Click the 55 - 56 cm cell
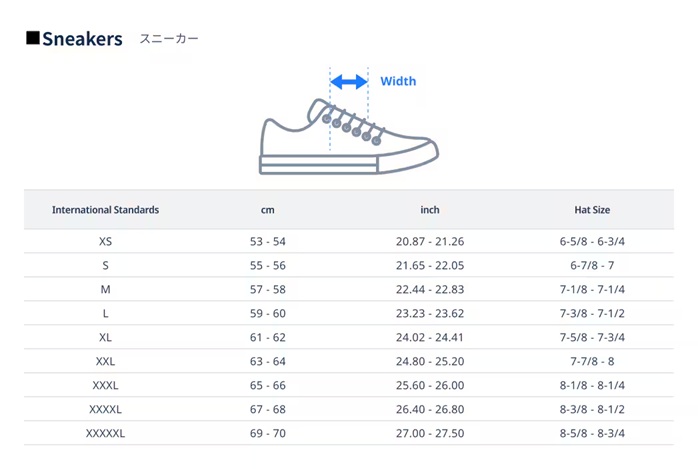The height and width of the screenshot is (469, 698). click(267, 265)
